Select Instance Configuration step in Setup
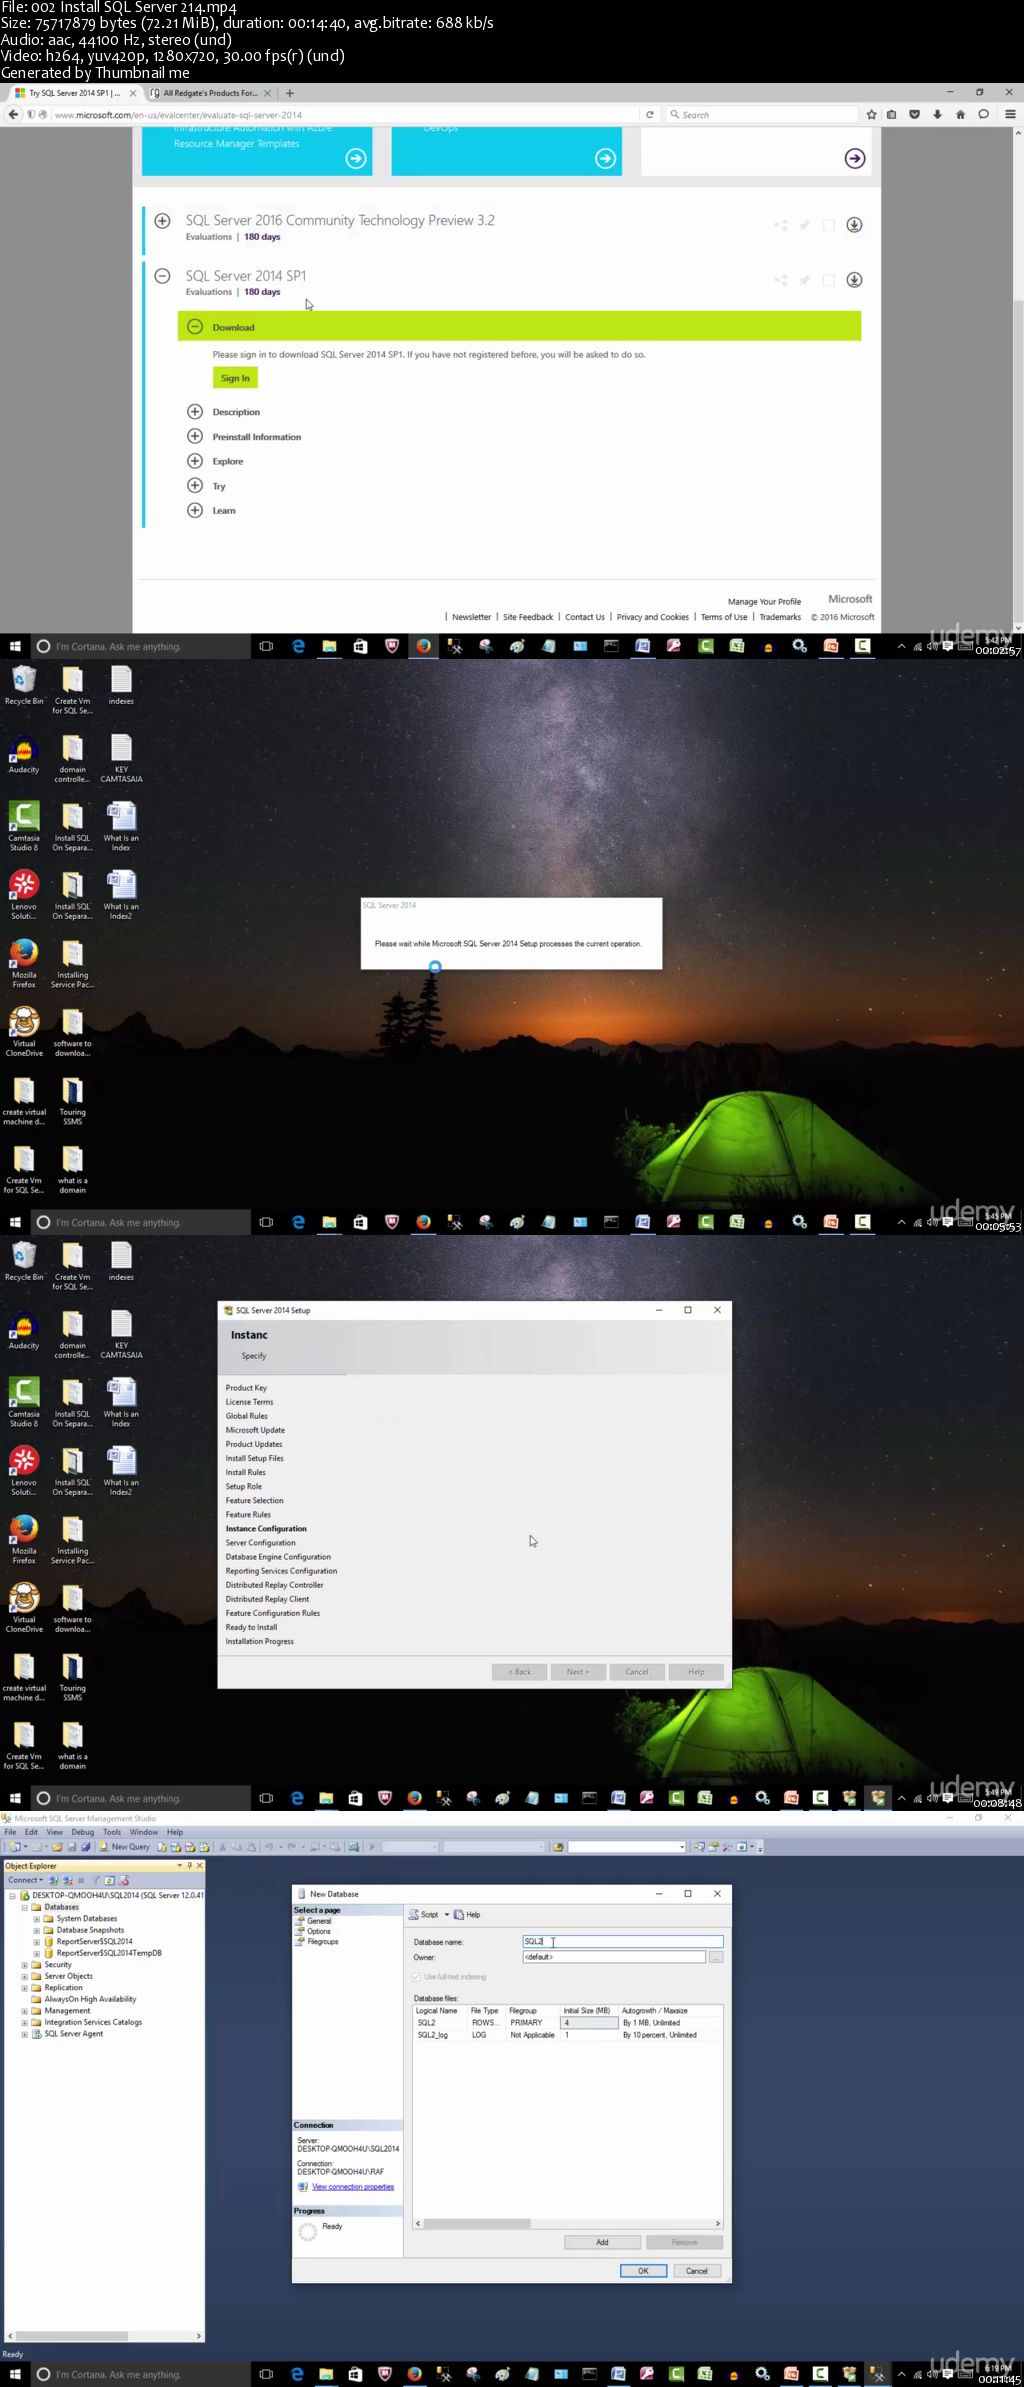 pos(266,1529)
